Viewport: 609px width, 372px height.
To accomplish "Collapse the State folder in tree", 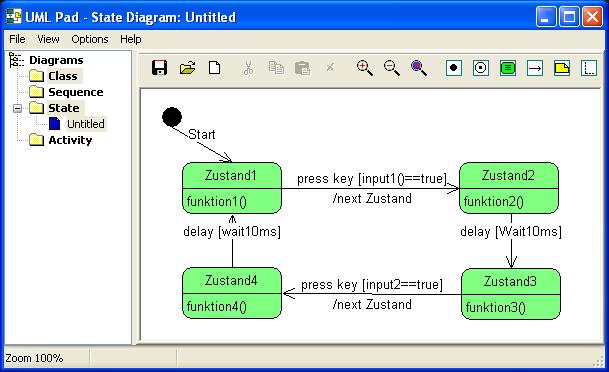I will (17, 108).
